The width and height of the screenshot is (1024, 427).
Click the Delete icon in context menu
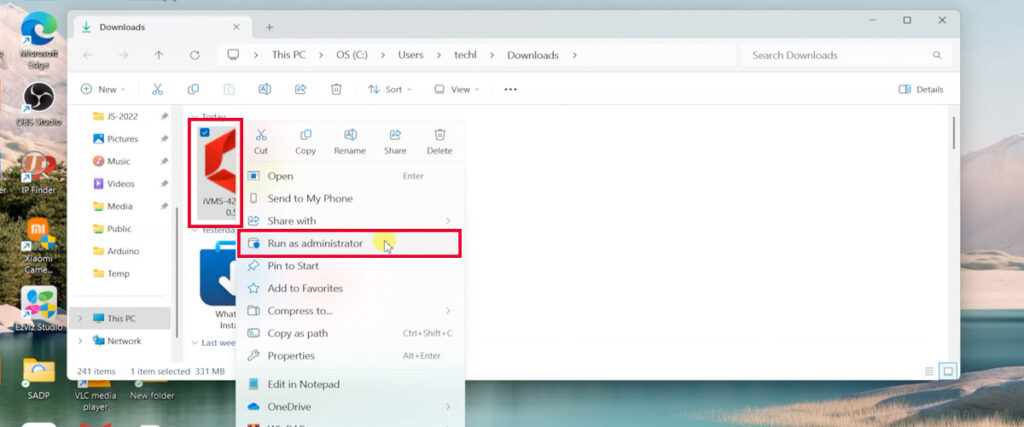point(440,135)
